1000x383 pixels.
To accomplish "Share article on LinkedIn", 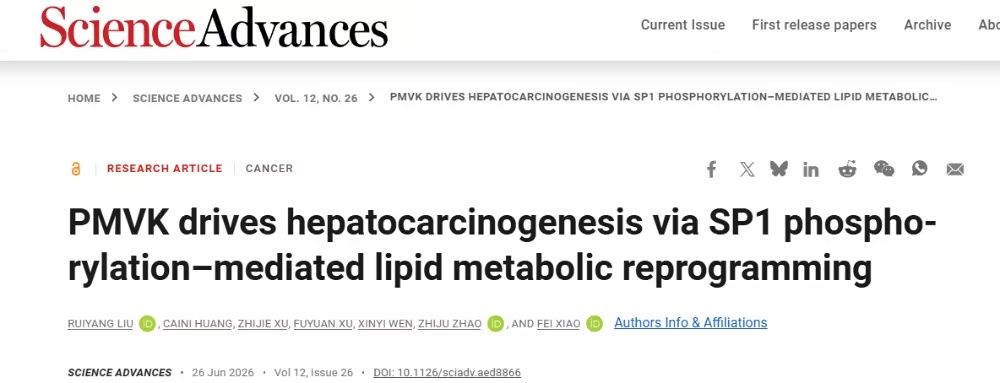I will click(x=811, y=169).
